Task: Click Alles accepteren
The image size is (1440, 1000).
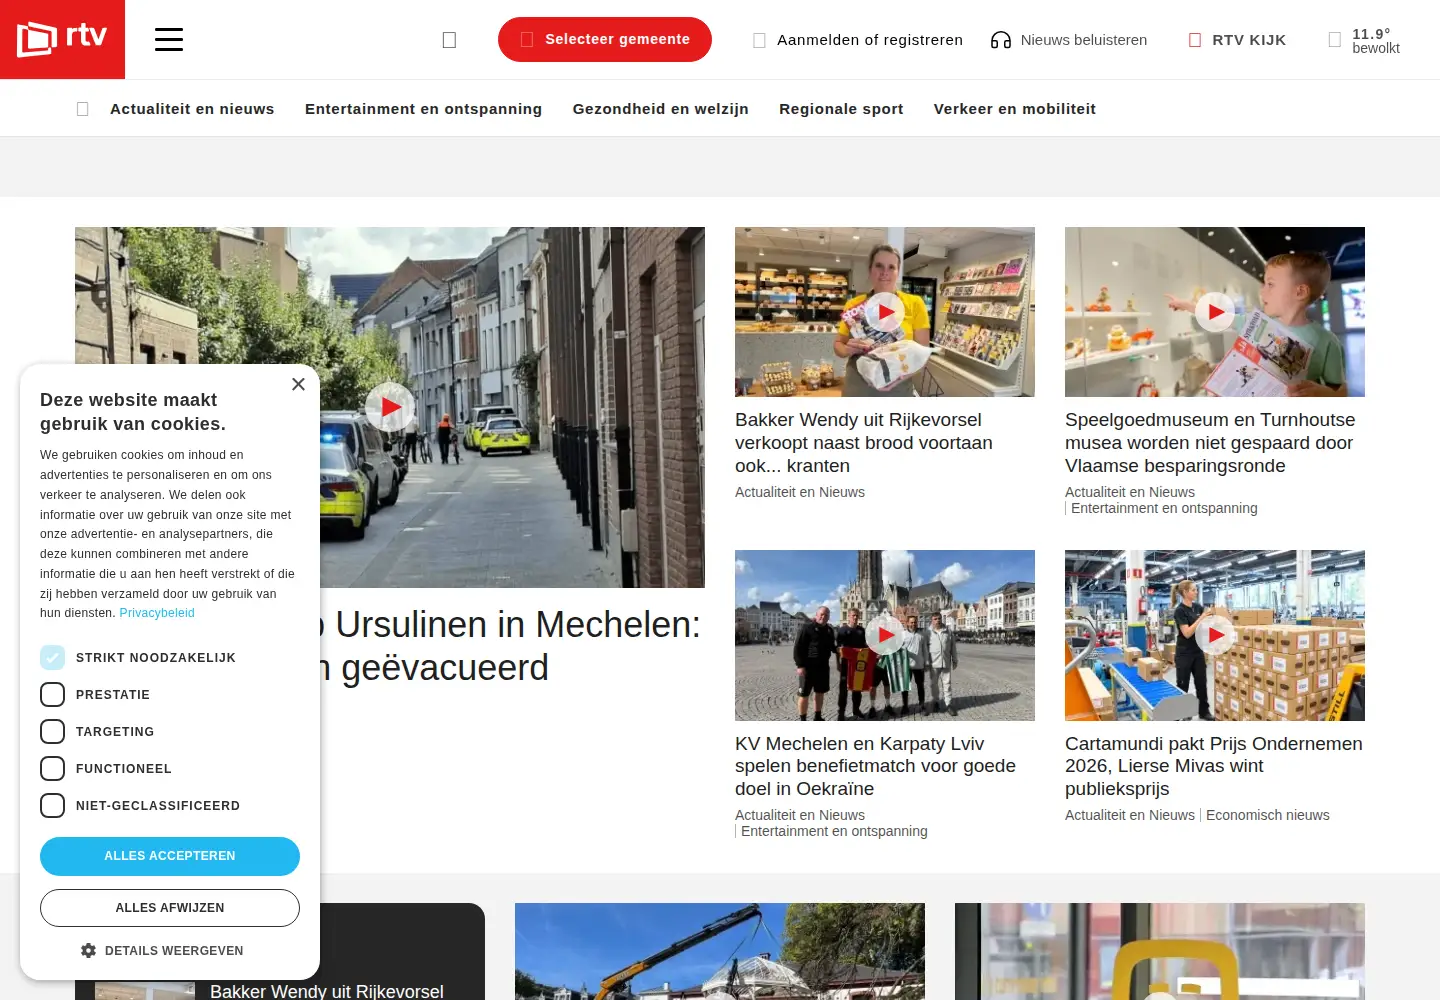Action: (170, 856)
